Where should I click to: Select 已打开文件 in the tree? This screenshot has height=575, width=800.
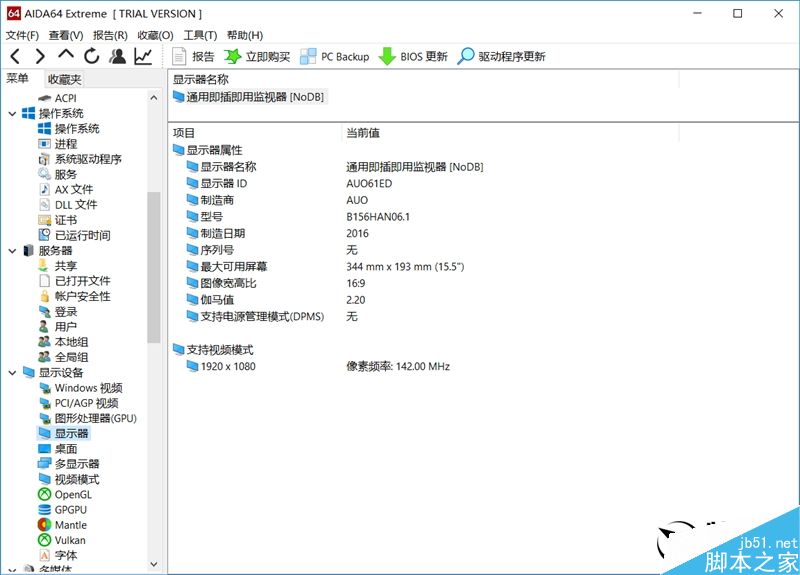pyautogui.click(x=74, y=281)
